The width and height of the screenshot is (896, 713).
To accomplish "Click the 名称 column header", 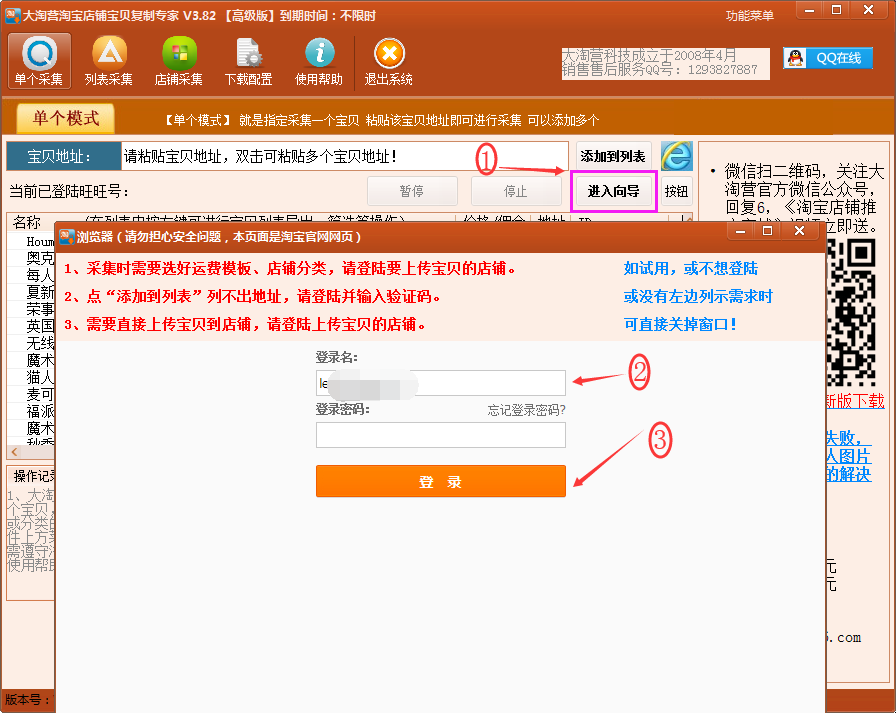I will (27, 222).
